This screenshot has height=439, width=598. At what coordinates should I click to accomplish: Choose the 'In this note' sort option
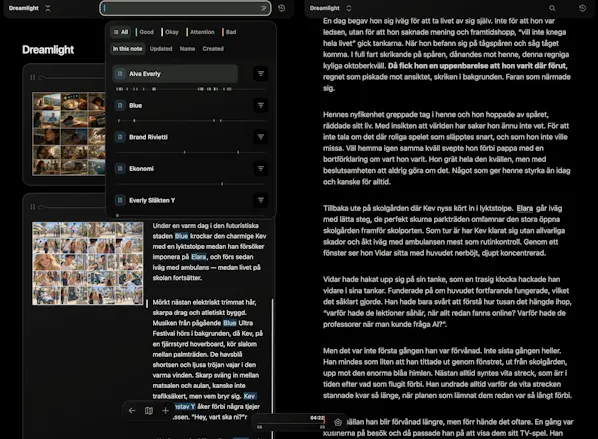pos(127,49)
